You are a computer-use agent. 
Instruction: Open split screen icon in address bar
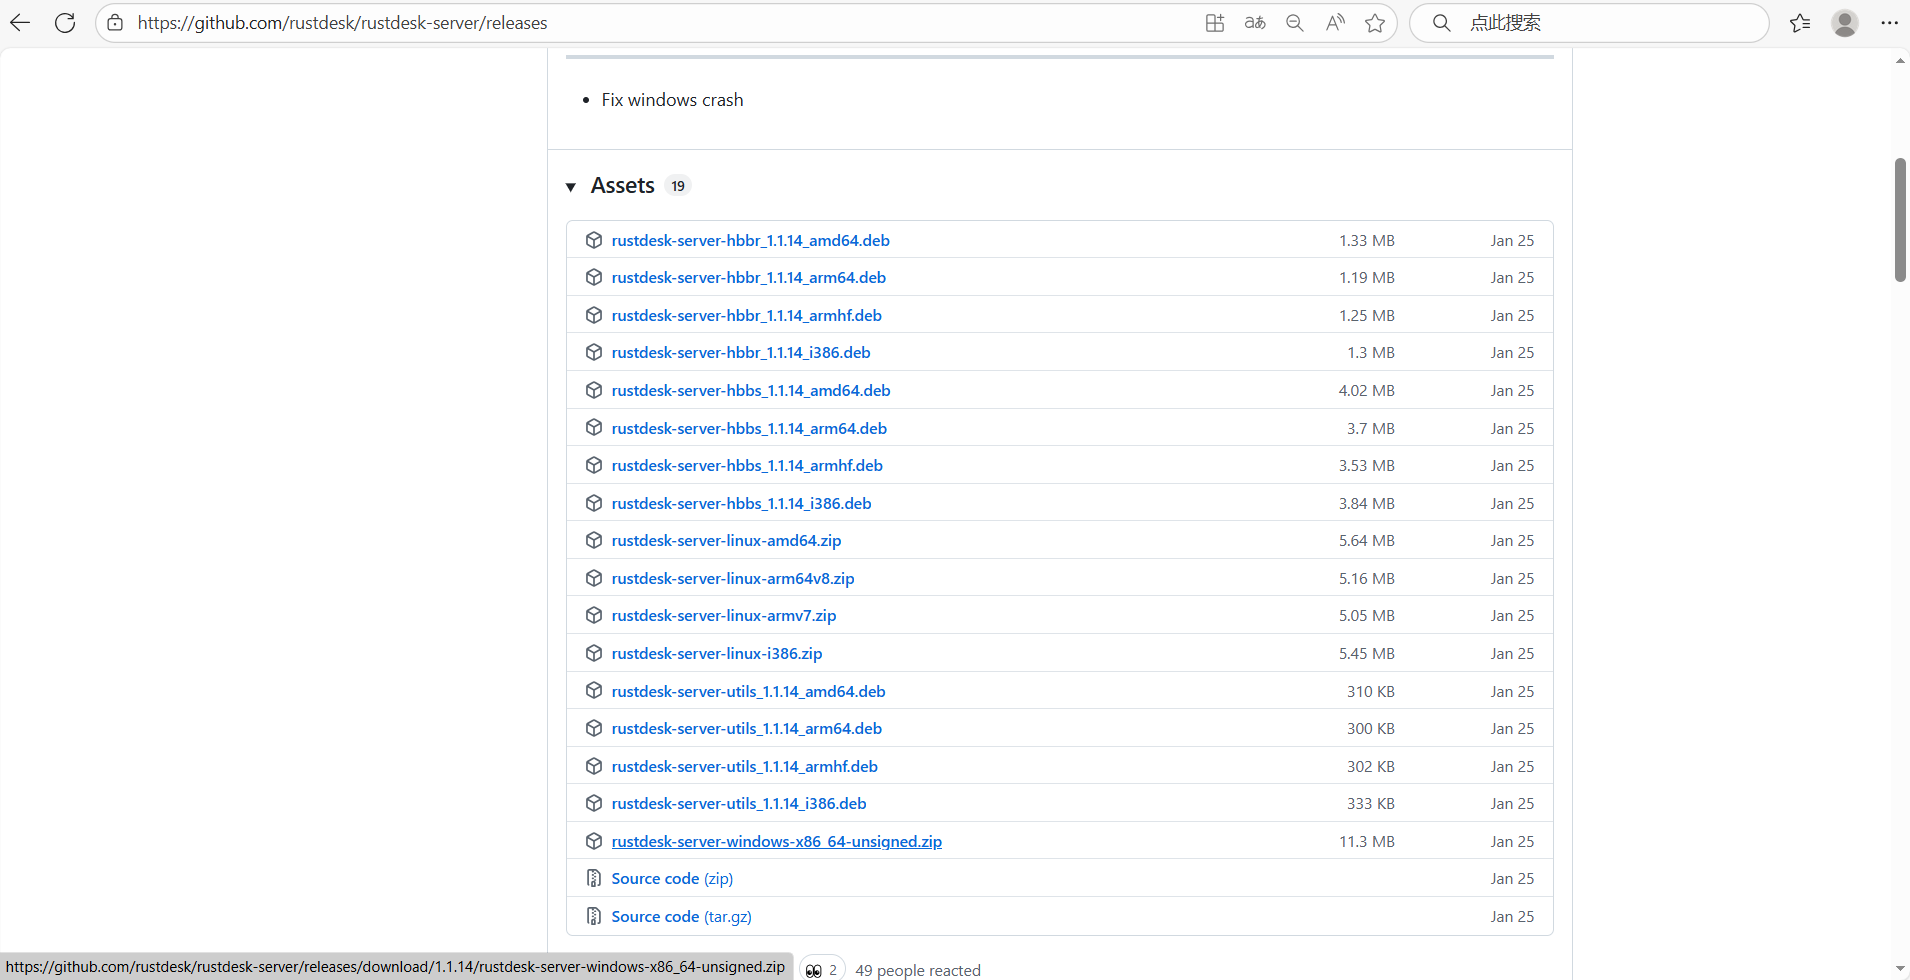click(x=1215, y=23)
